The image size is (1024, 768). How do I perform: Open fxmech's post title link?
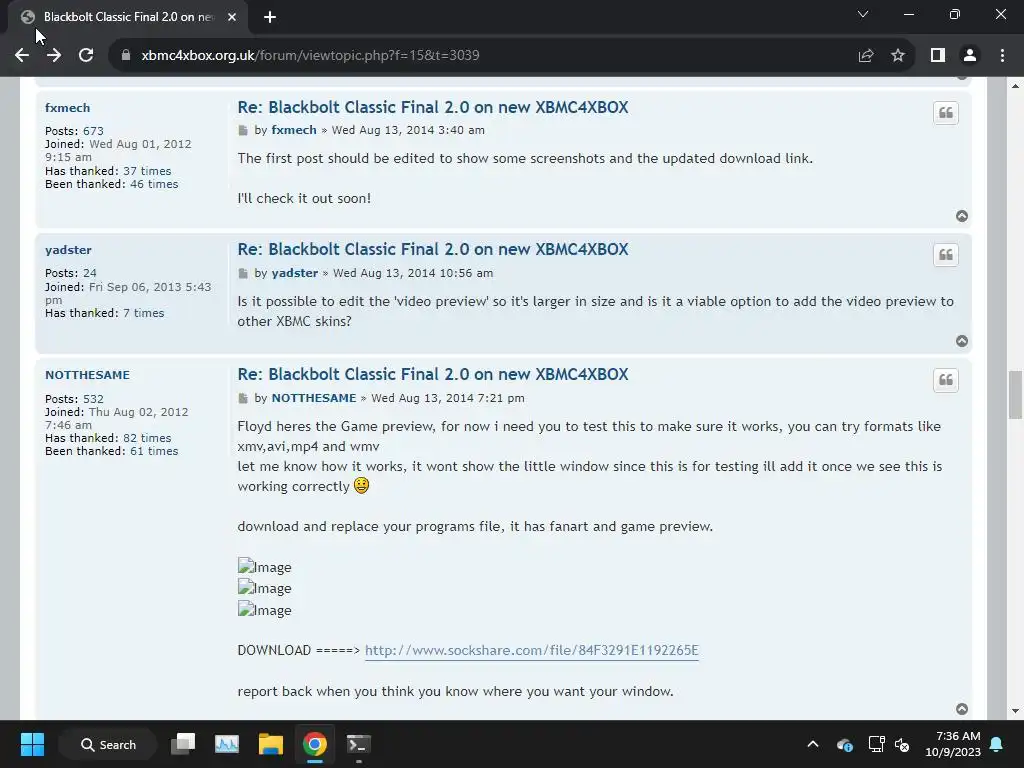coord(432,107)
